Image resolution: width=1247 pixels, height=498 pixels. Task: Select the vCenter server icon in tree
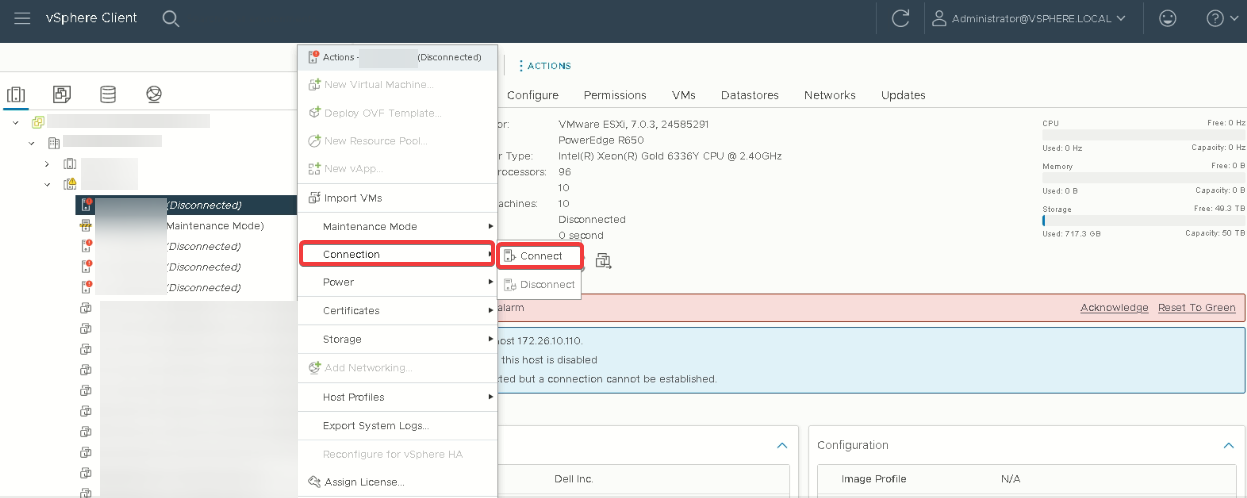[38, 122]
